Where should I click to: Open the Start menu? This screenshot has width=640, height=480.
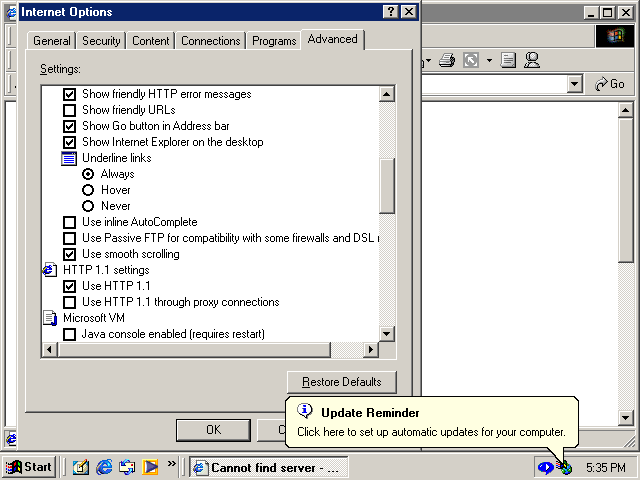tap(29, 467)
